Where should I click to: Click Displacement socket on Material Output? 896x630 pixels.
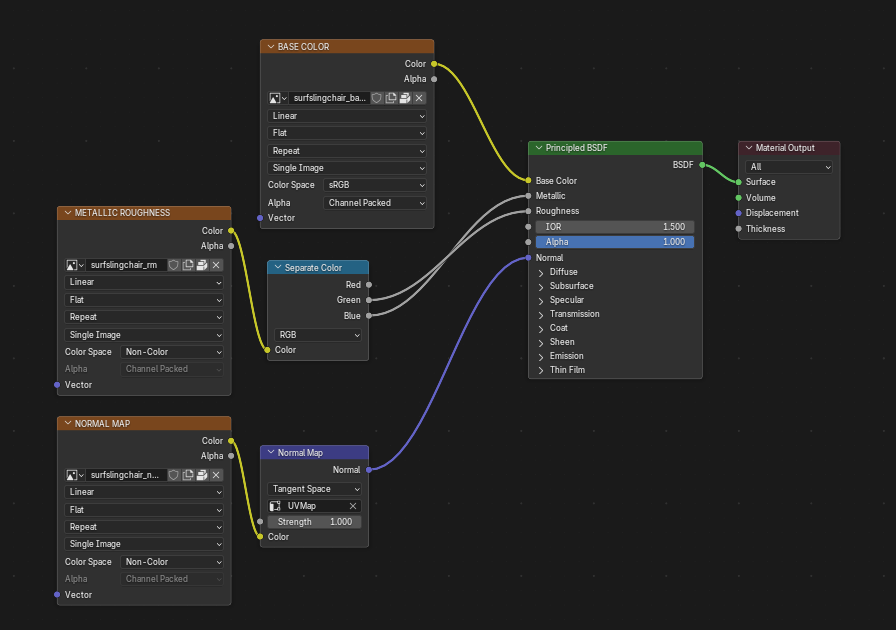739,213
